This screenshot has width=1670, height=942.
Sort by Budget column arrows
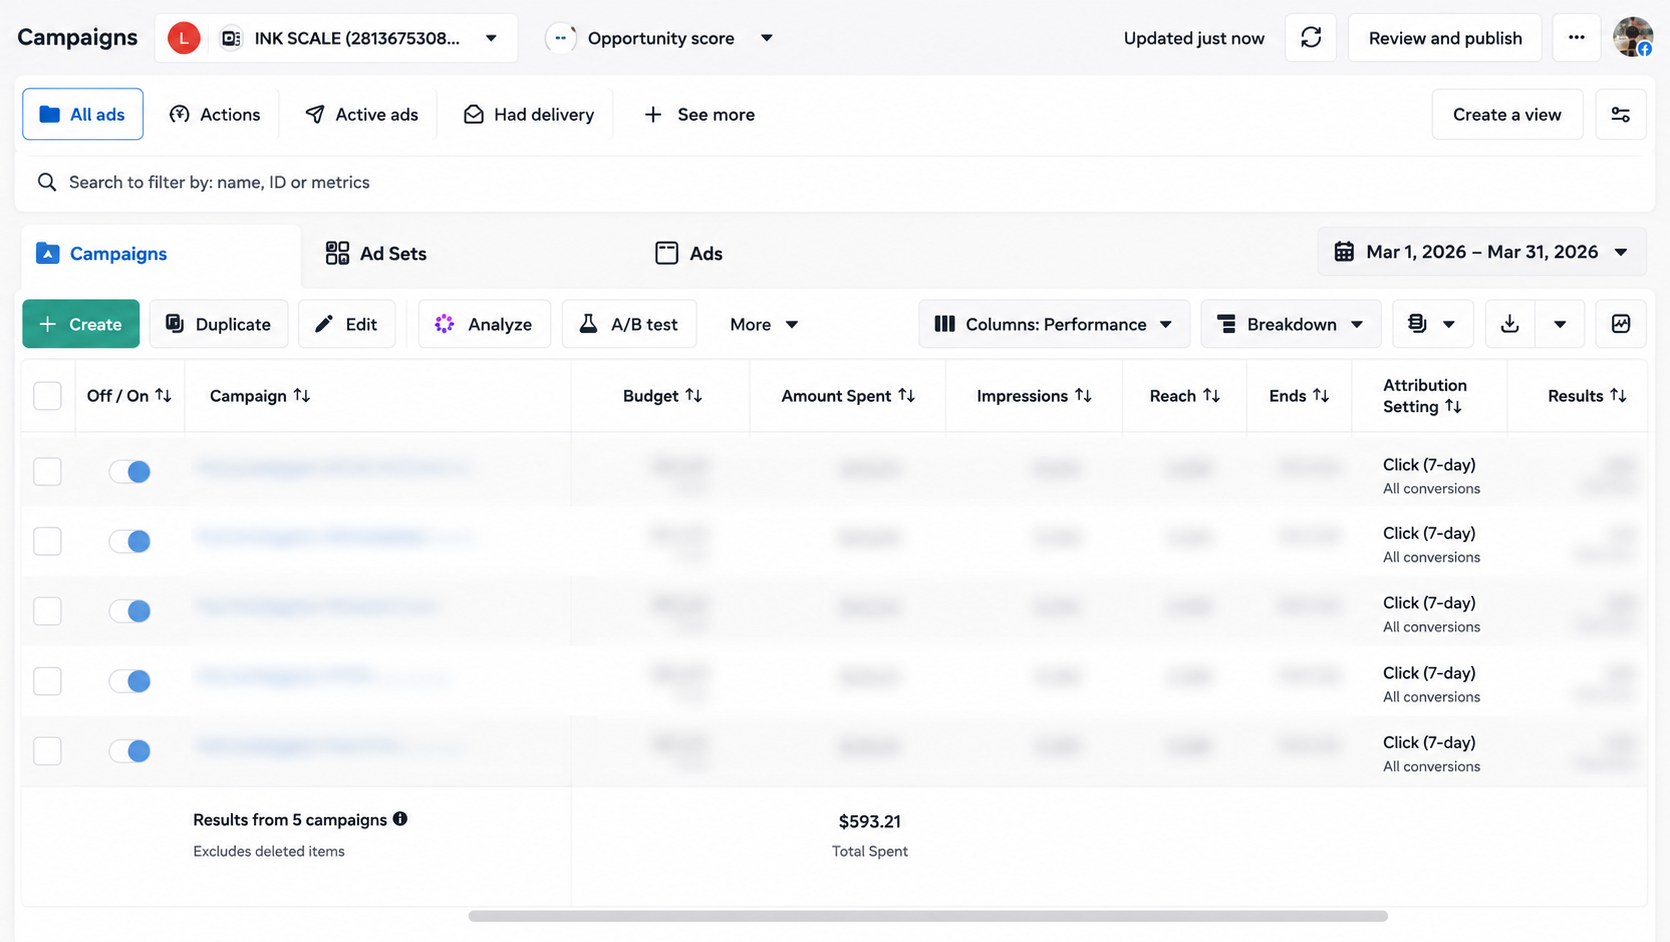tap(693, 396)
